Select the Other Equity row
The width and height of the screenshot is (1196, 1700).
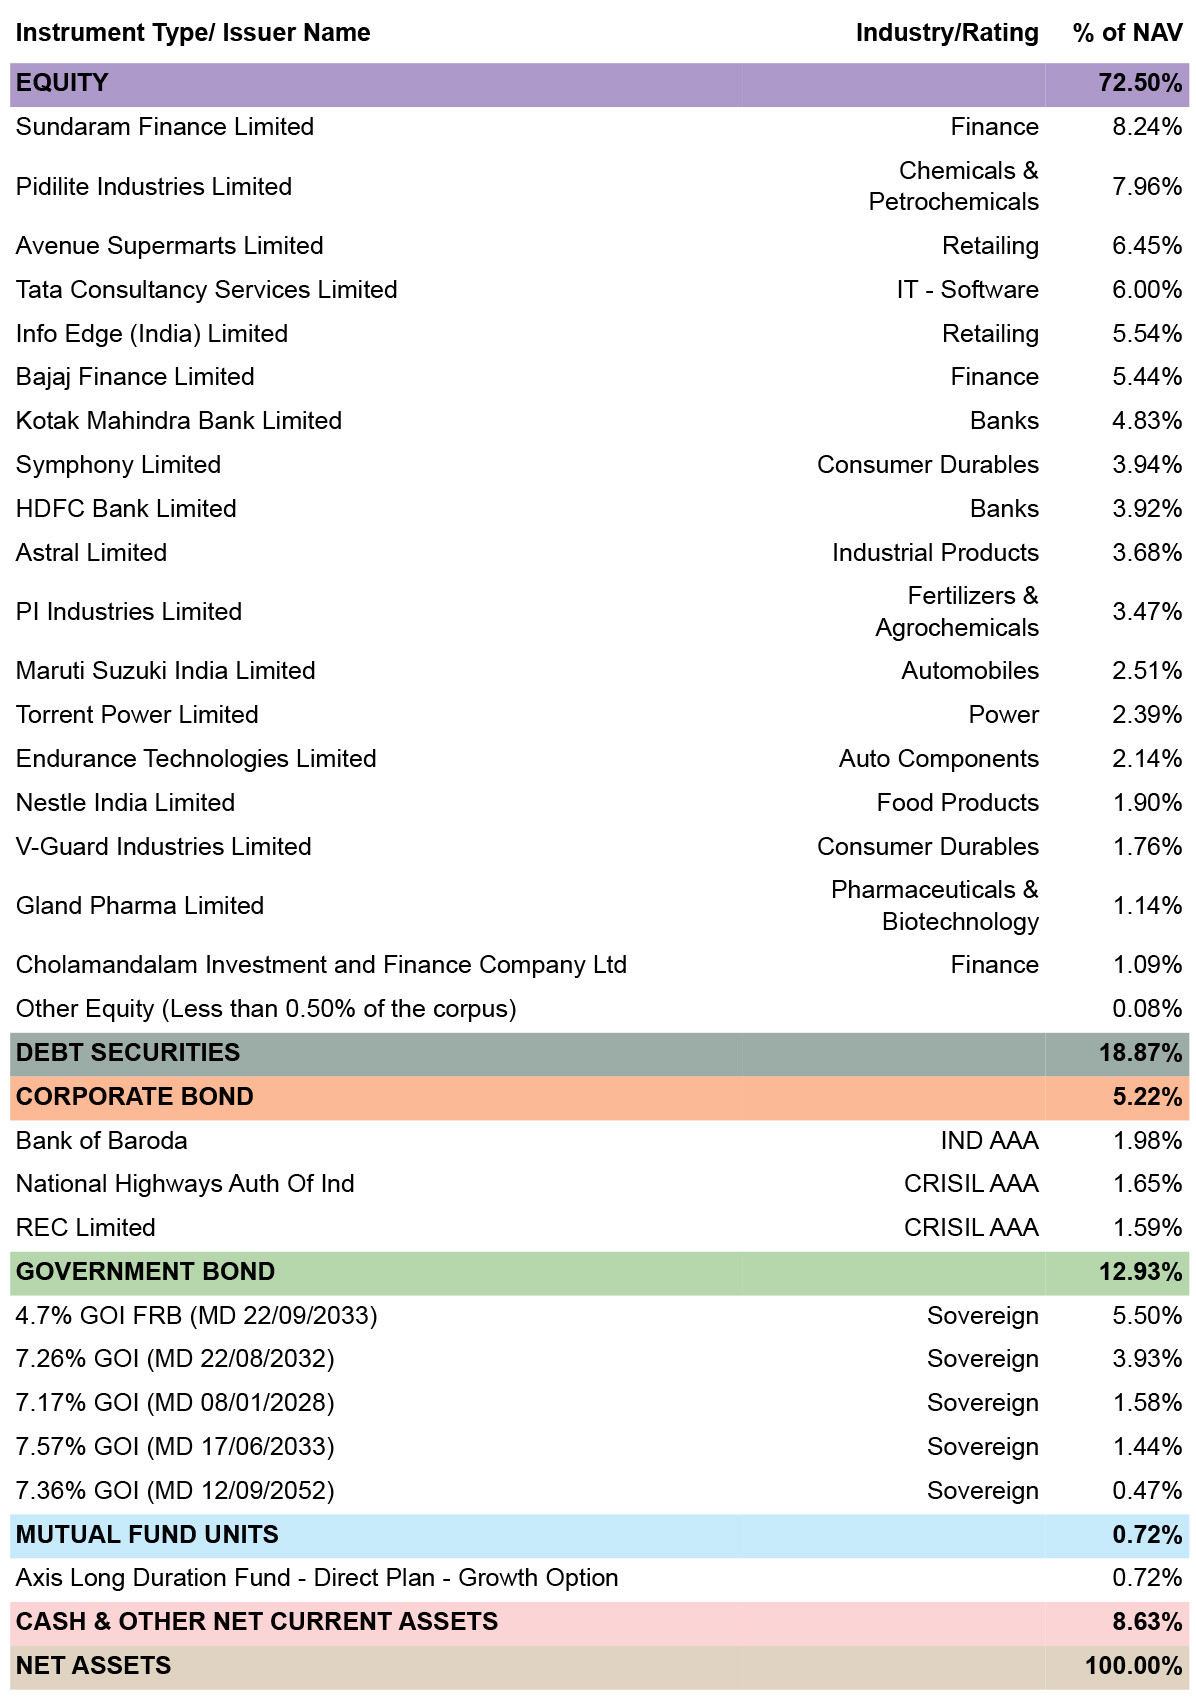coord(599,1009)
